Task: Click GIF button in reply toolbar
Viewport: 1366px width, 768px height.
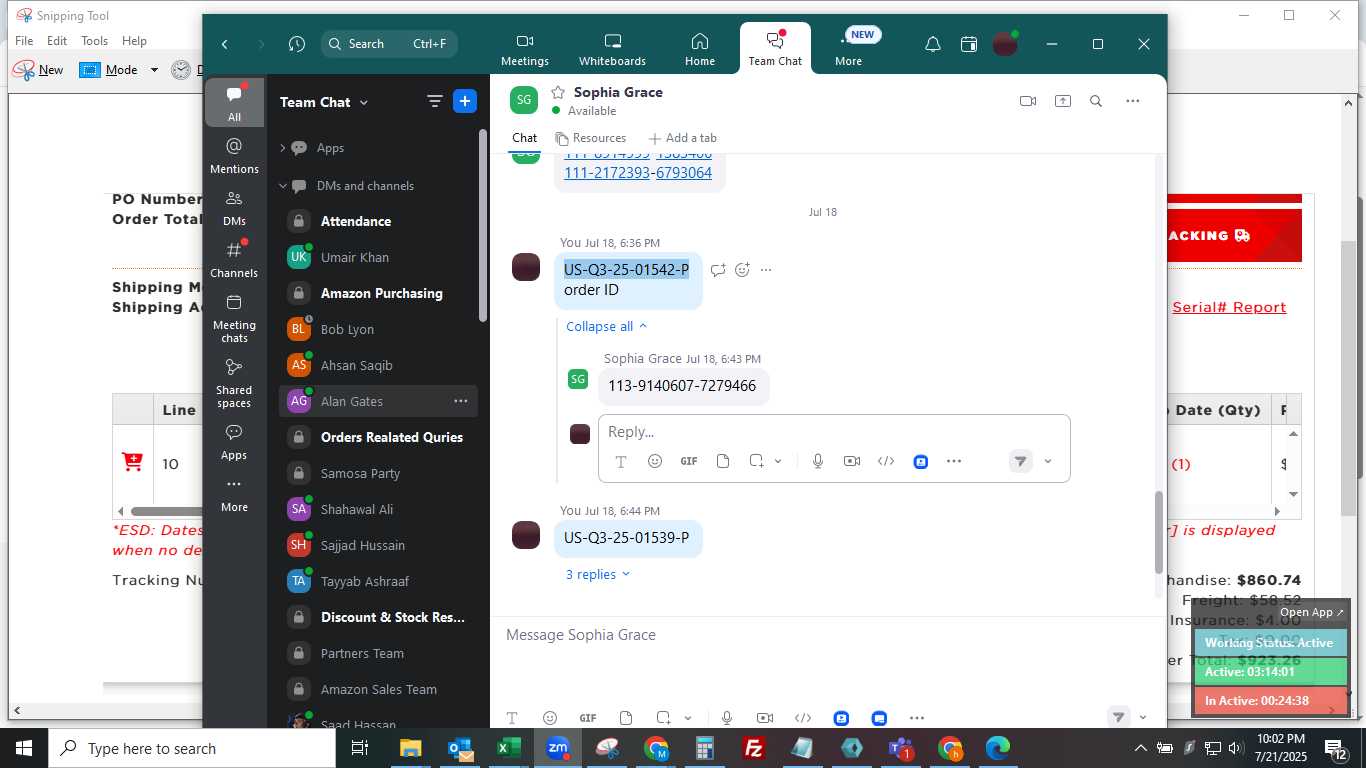Action: pos(689,461)
